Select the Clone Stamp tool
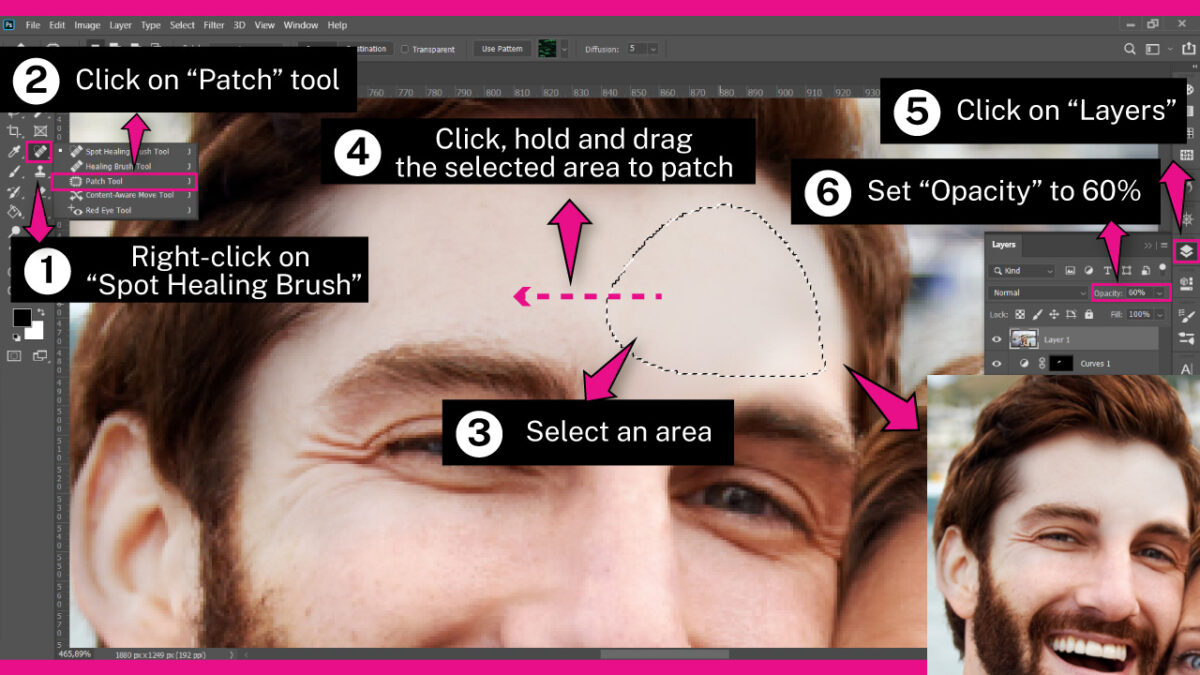 39,170
